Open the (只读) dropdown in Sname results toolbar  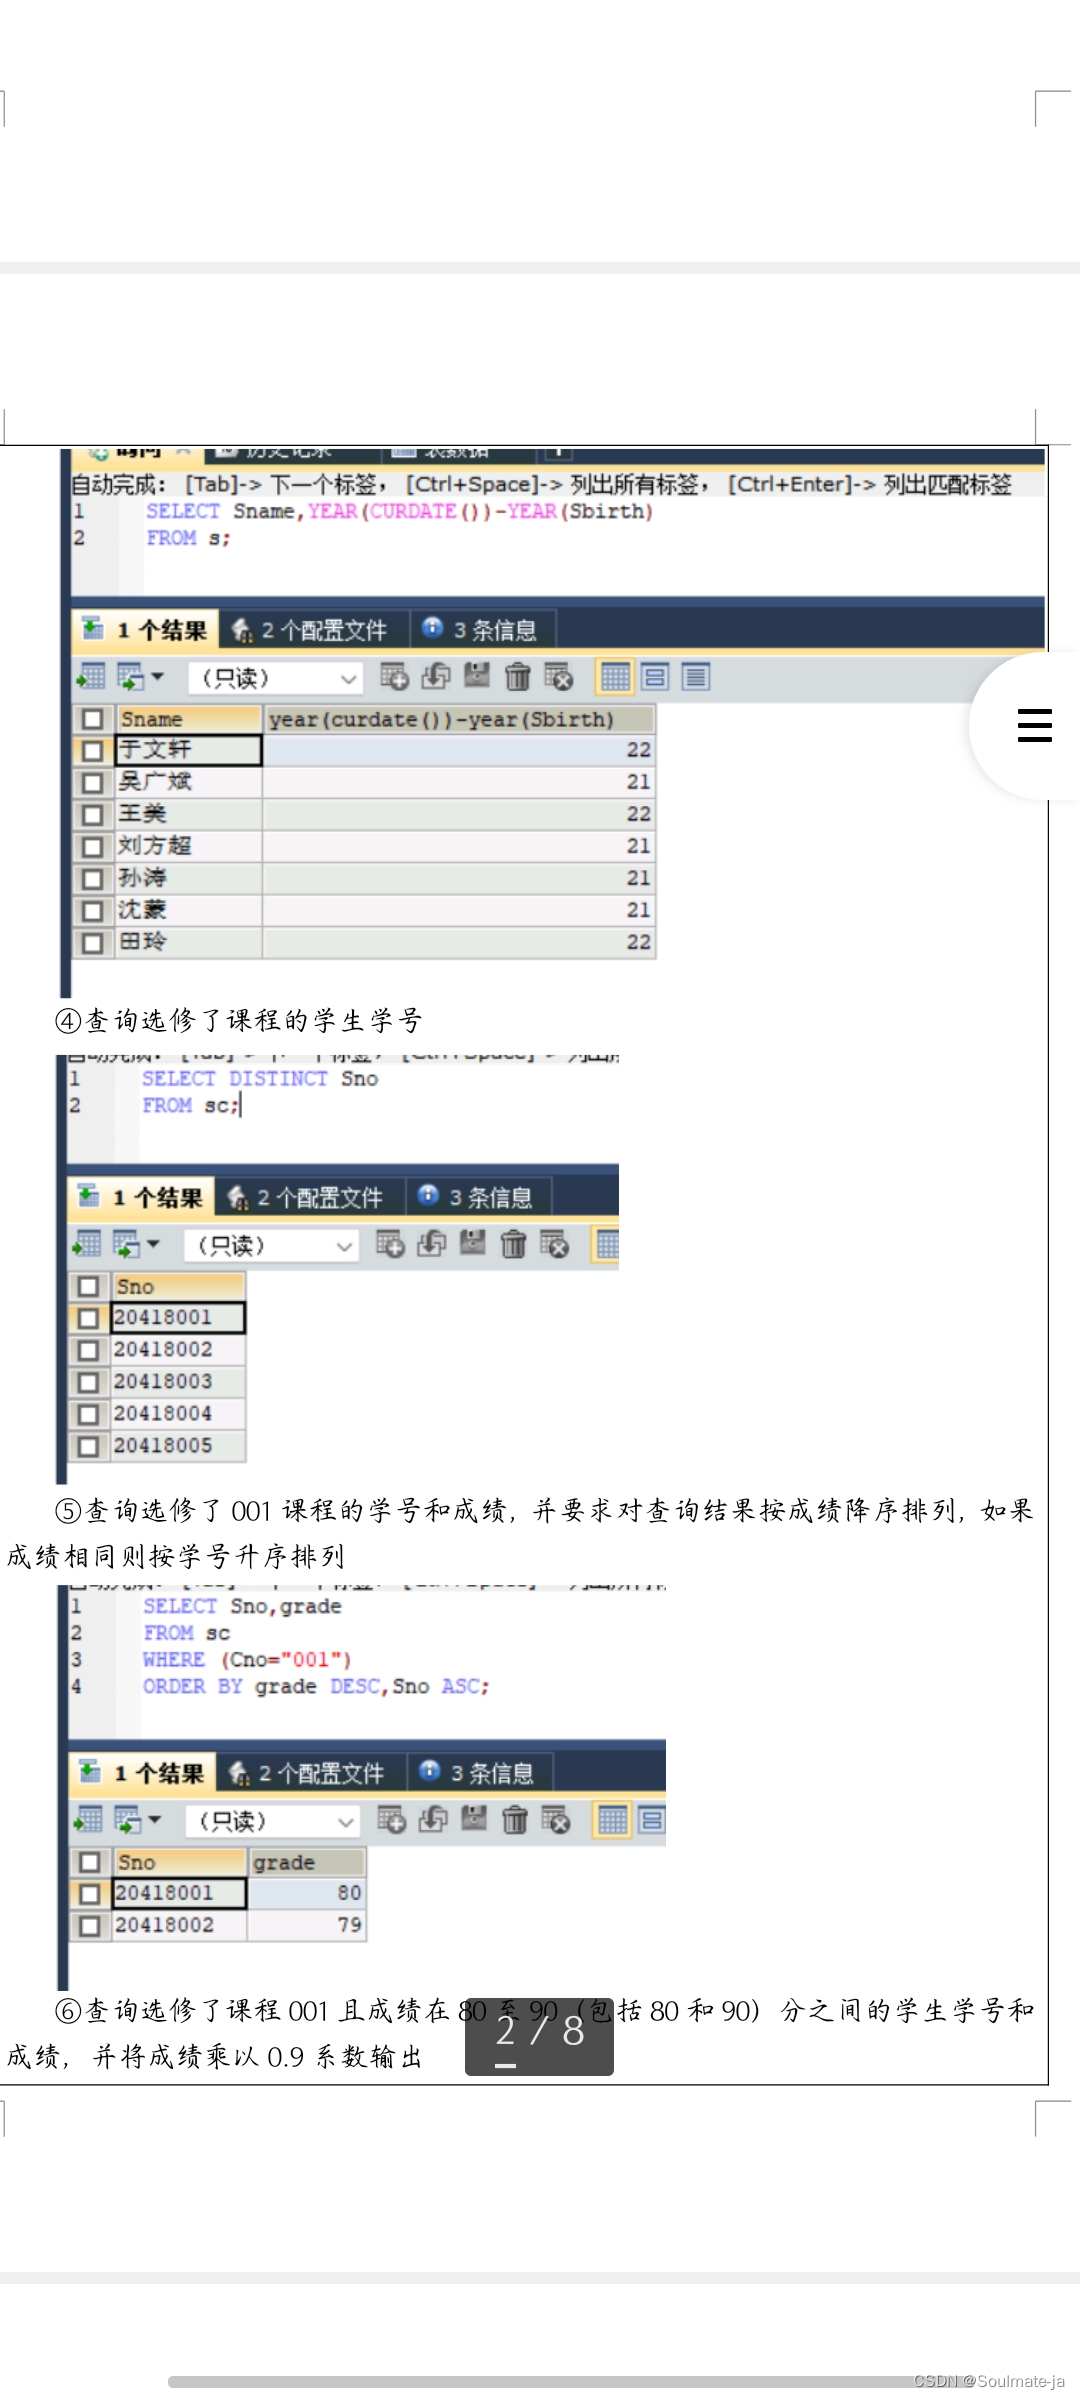(274, 678)
